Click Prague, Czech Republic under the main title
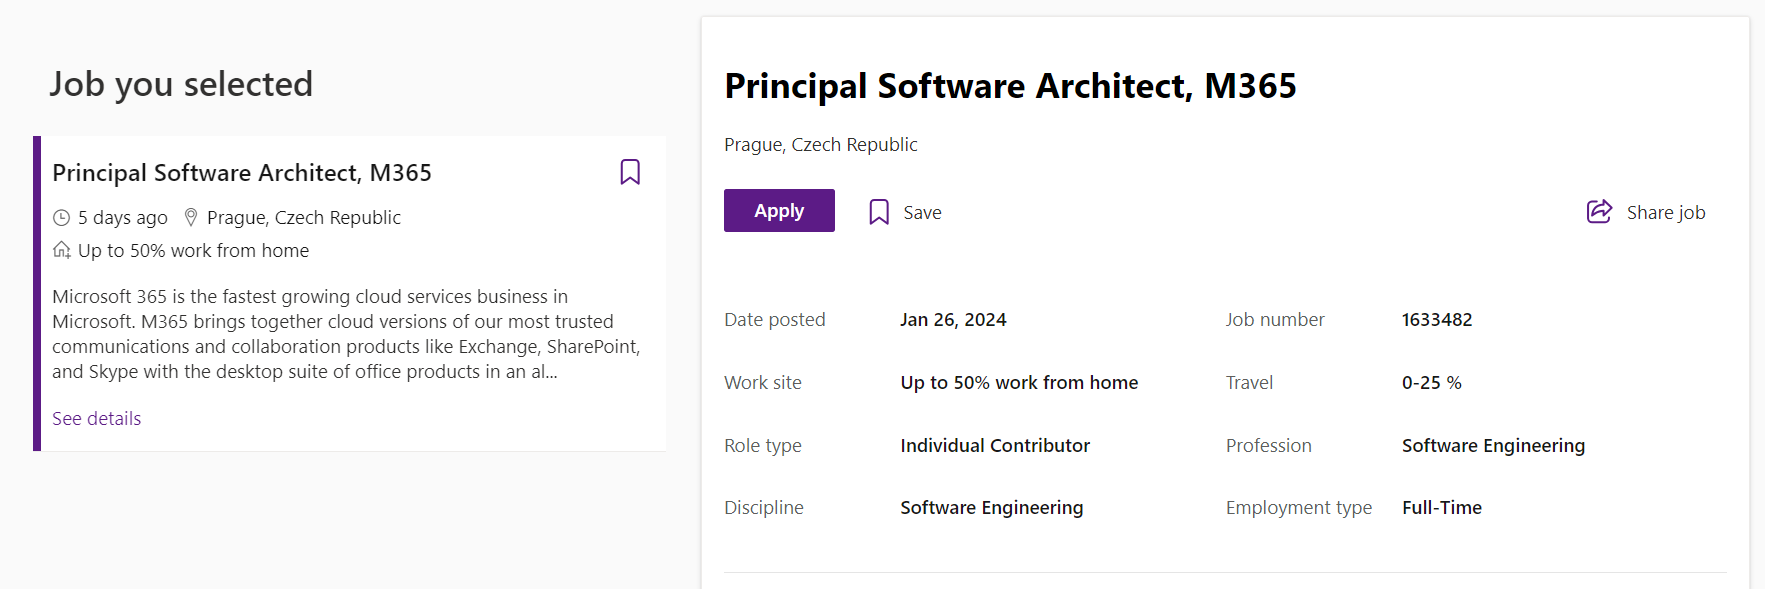The height and width of the screenshot is (589, 1765). tap(820, 145)
